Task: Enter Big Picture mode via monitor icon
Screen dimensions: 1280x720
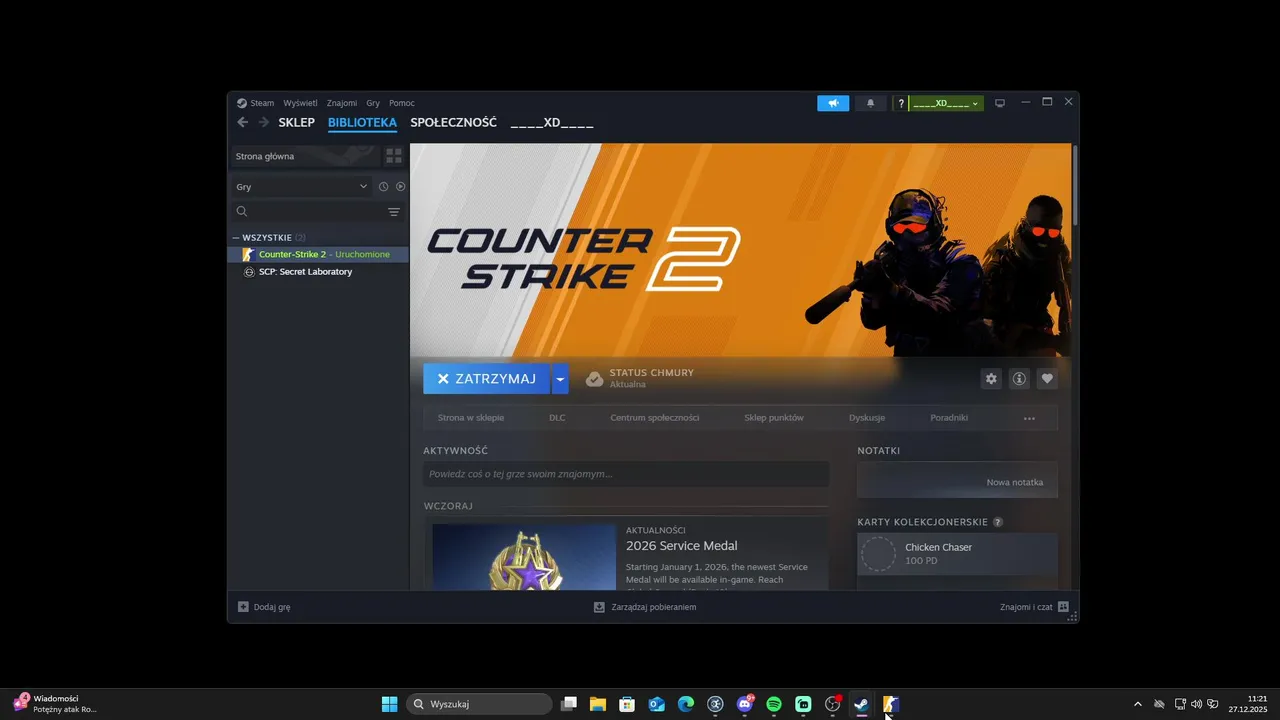Action: 1000,103
